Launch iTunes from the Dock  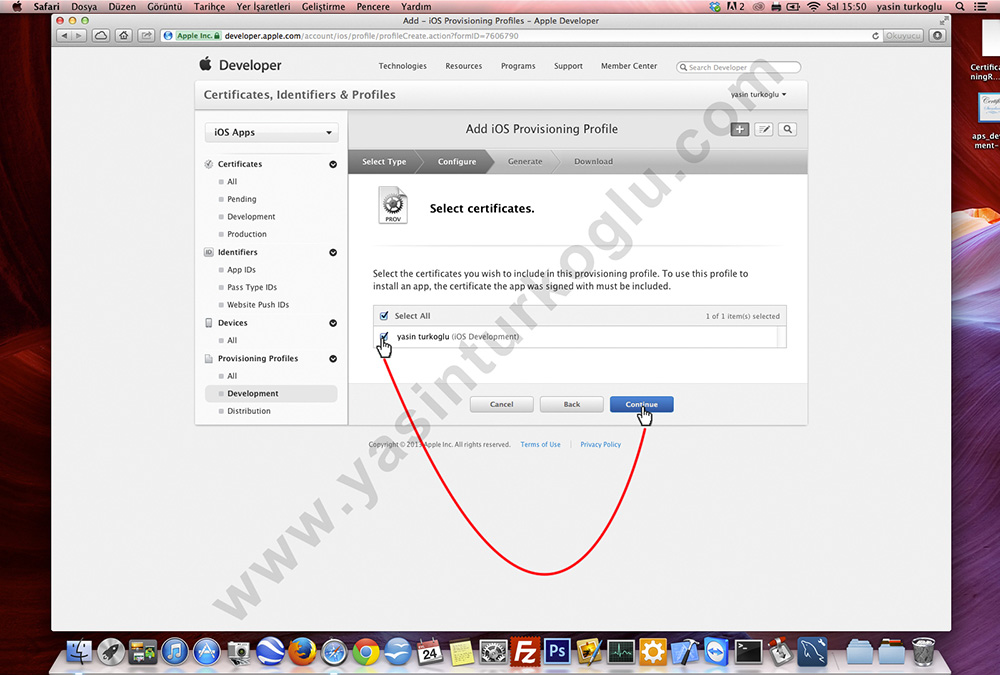(x=175, y=652)
